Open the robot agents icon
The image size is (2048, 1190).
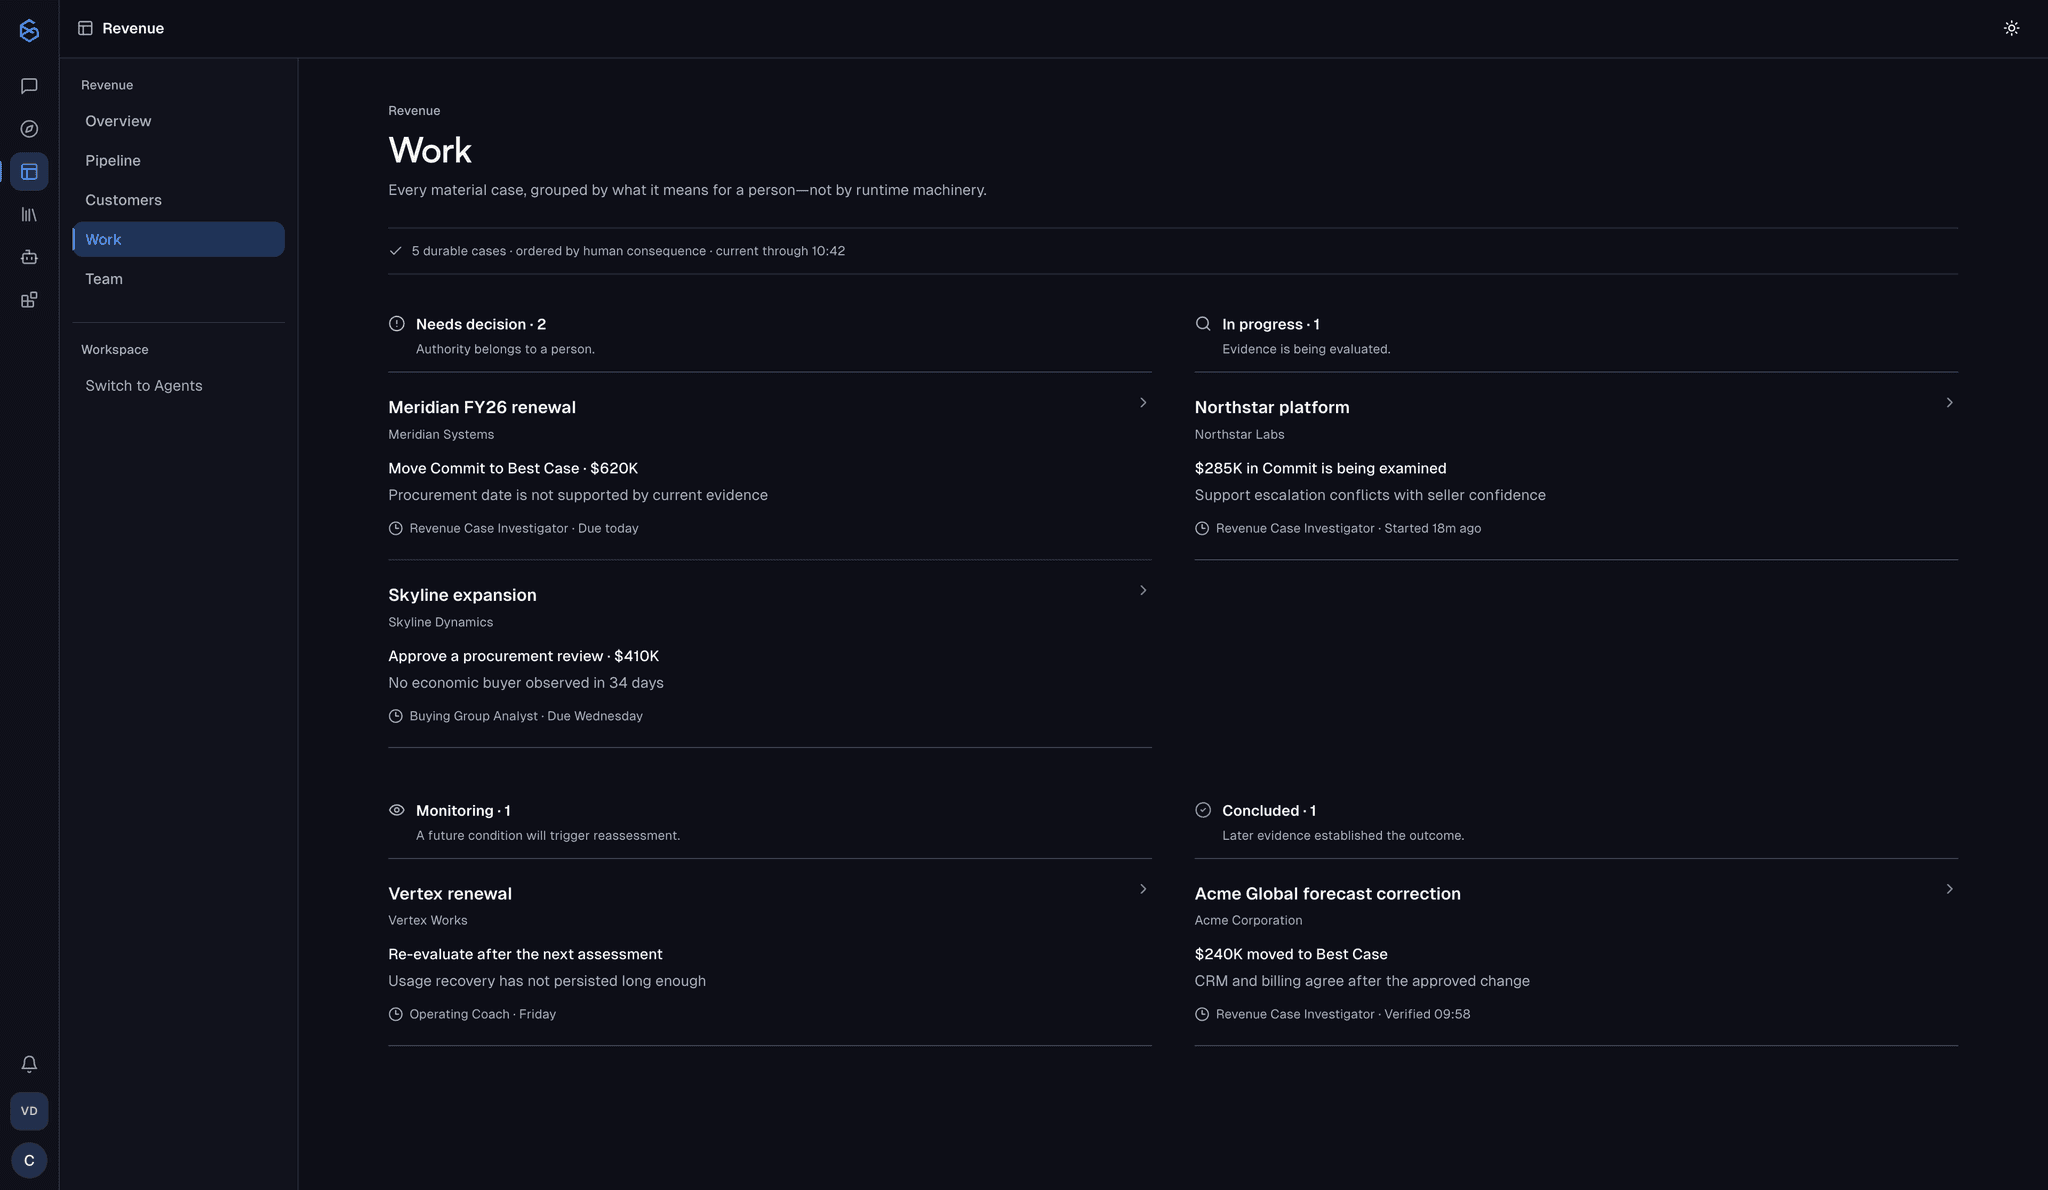point(29,257)
